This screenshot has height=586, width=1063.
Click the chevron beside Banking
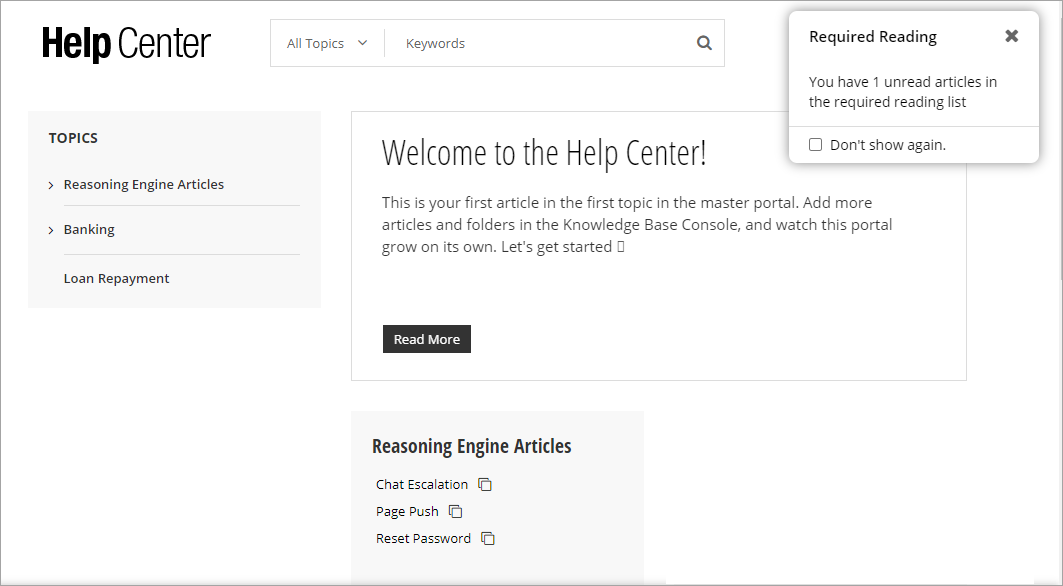pos(50,229)
